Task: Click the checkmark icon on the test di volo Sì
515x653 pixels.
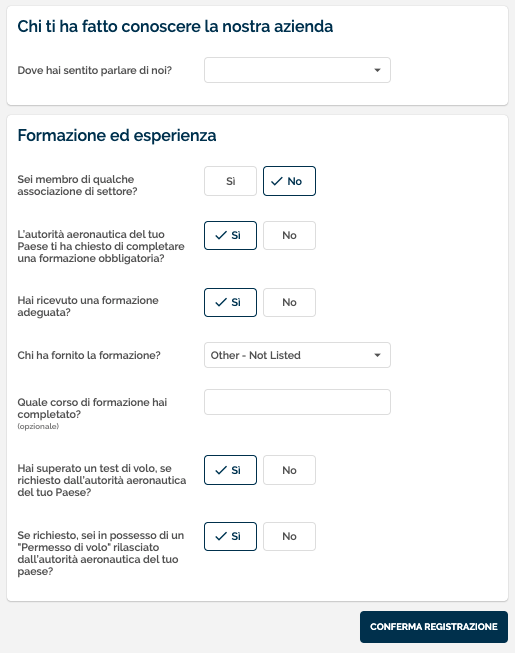Action: tap(221, 470)
